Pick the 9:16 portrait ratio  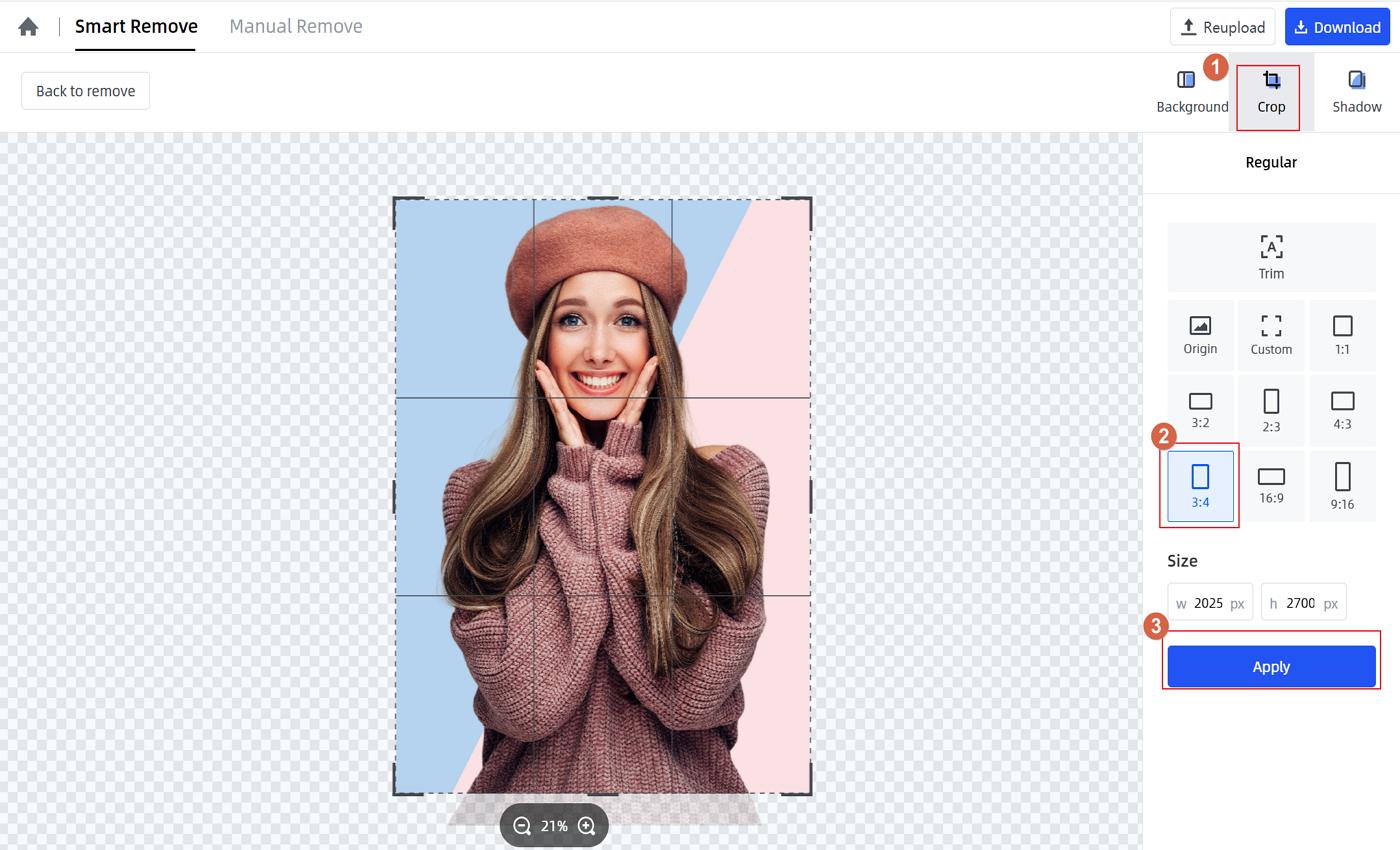point(1342,486)
